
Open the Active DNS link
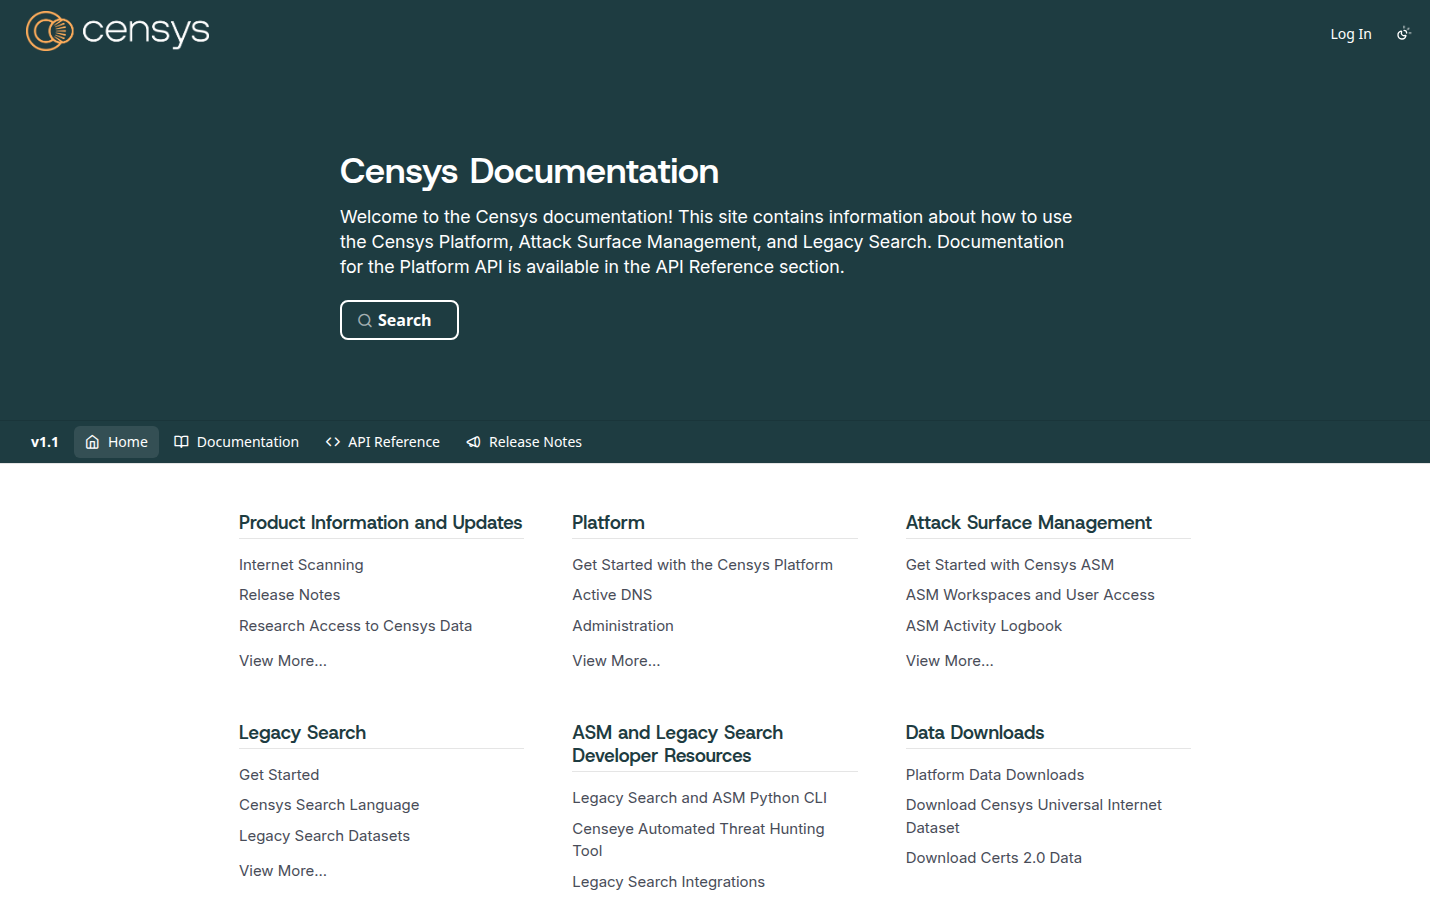pos(612,595)
